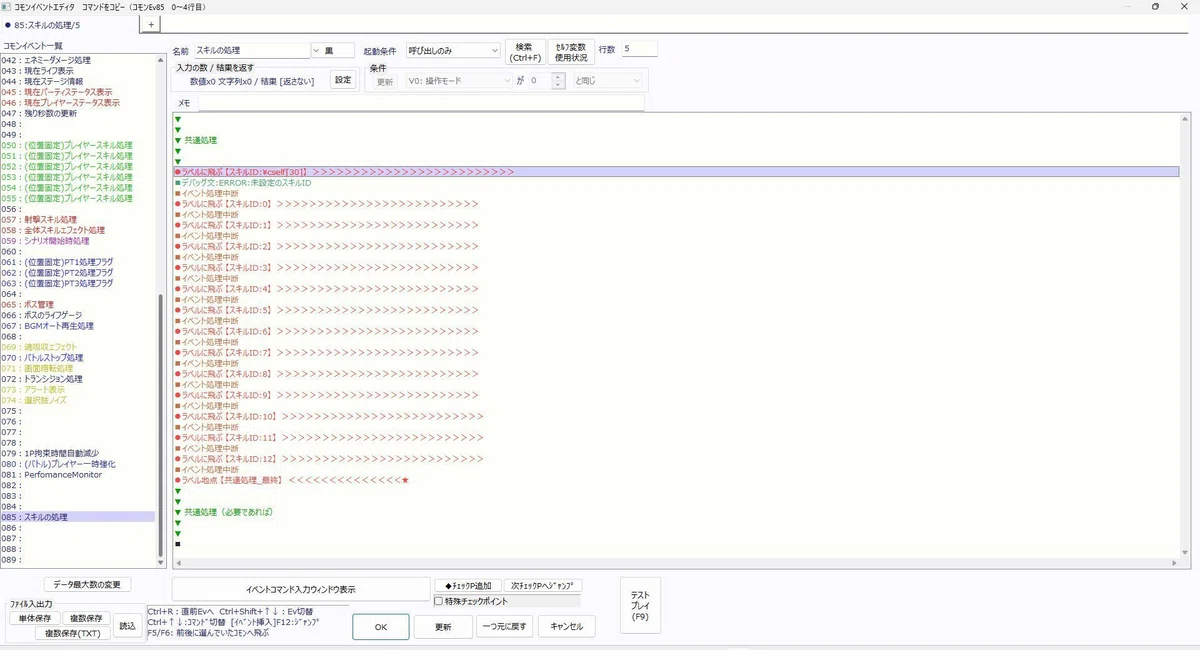Screen dimensions: 1200x650
Task: Open the 起動条件 dropdown set to 呼び出しのみ
Action: tap(453, 50)
